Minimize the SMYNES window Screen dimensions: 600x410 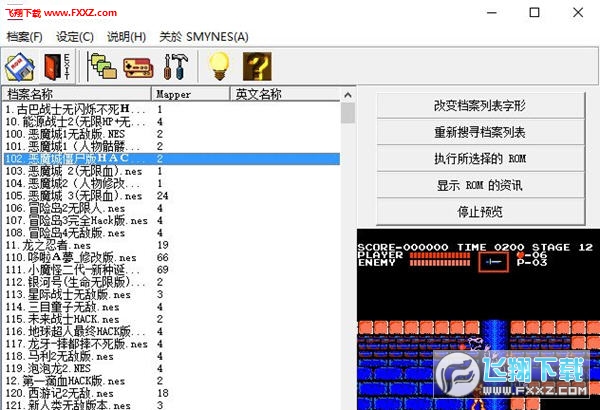492,12
